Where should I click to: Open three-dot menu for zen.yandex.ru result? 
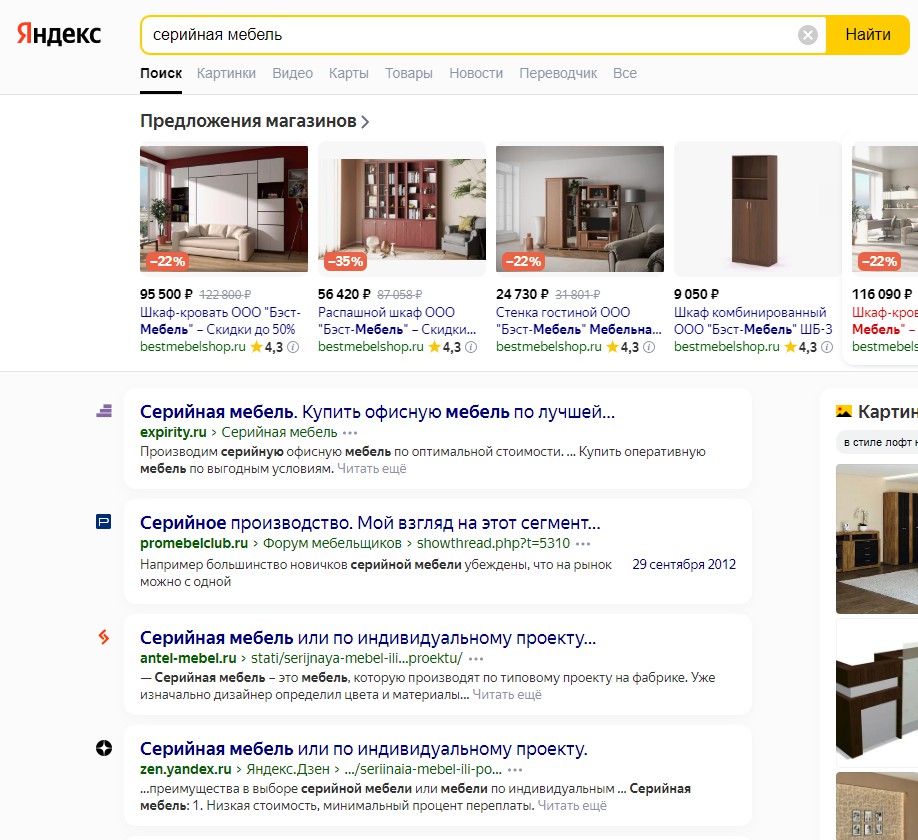coord(515,770)
